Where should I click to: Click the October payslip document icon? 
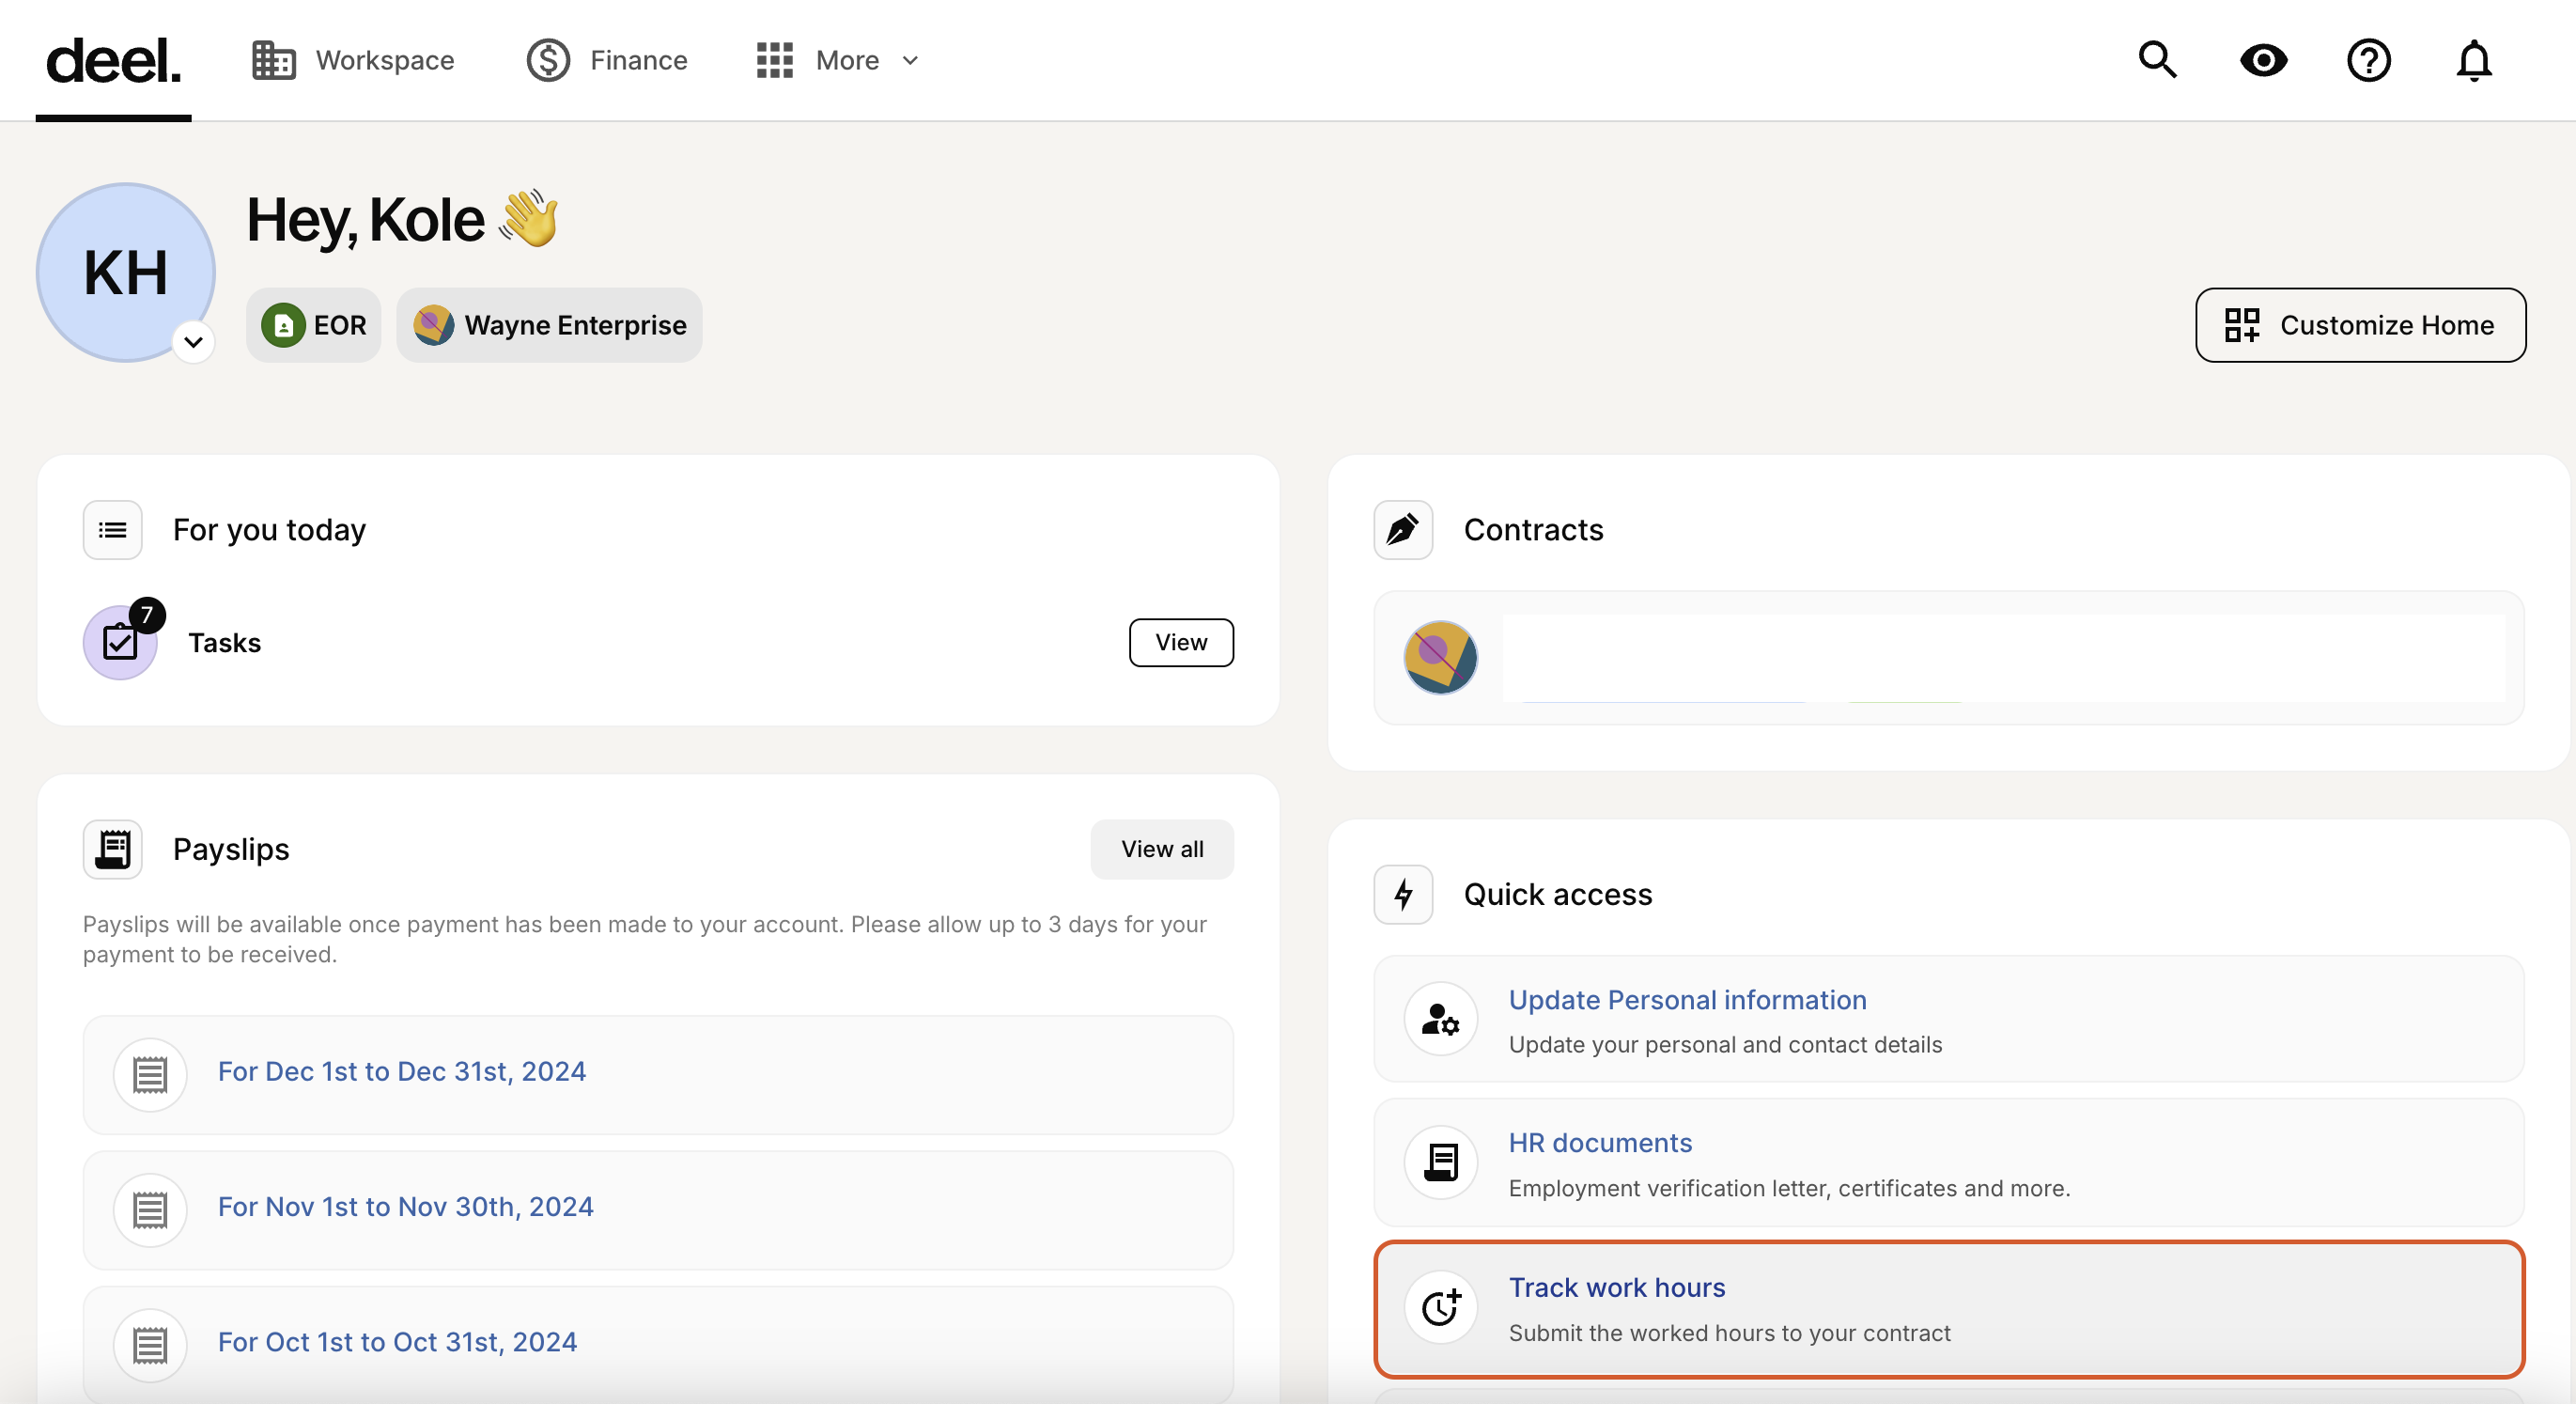[150, 1345]
